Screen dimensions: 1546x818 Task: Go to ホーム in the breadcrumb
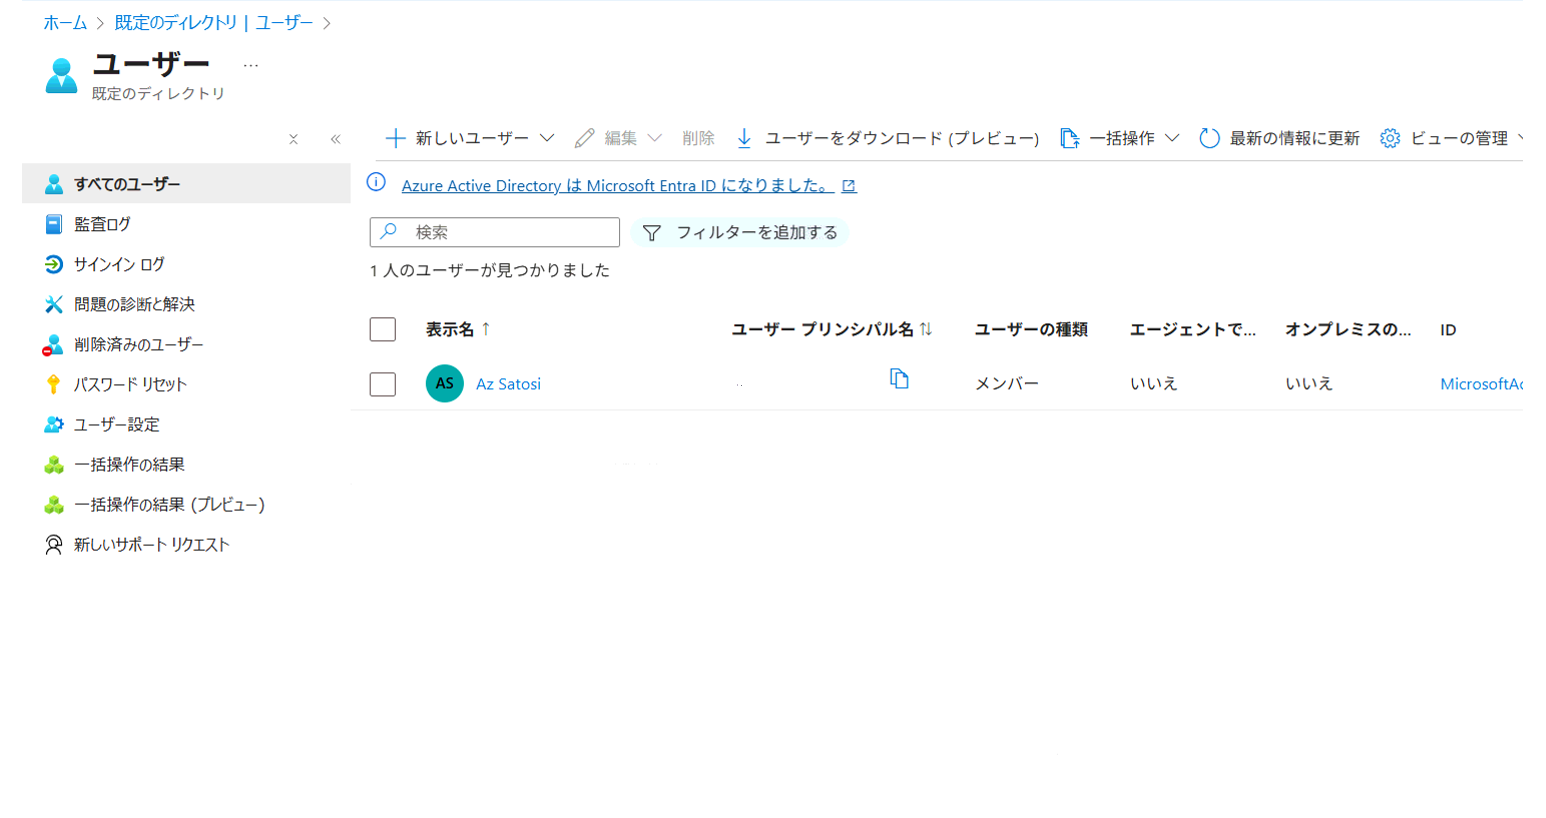65,22
